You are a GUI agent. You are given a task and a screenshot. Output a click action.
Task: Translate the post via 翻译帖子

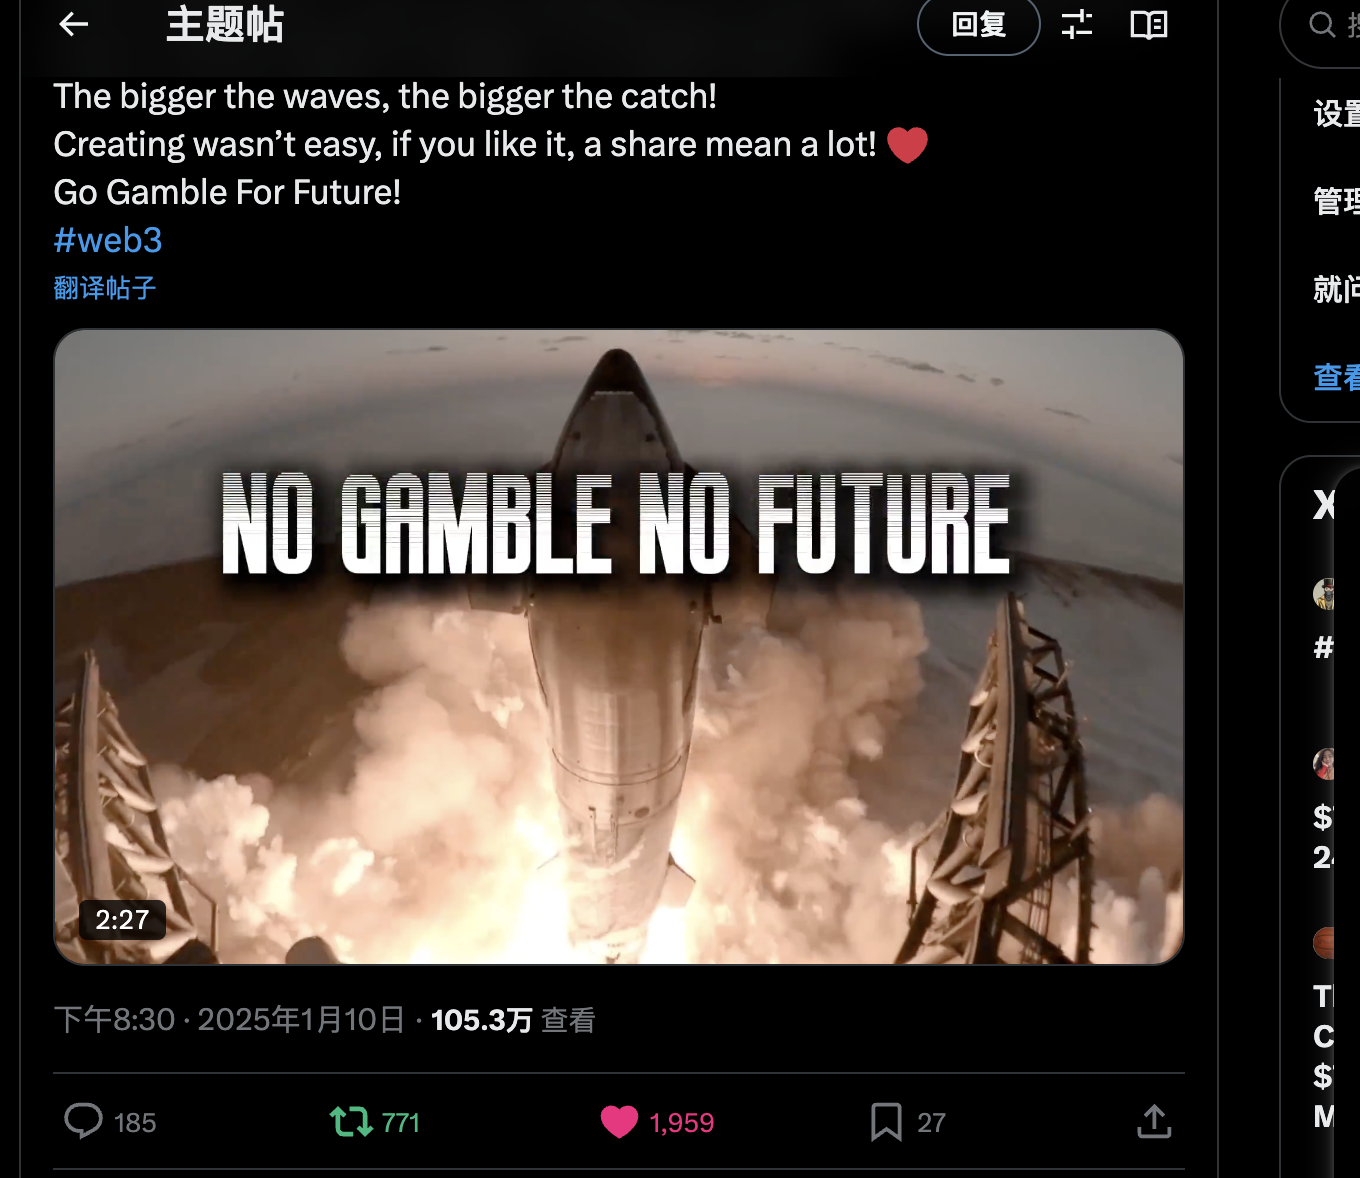[105, 288]
